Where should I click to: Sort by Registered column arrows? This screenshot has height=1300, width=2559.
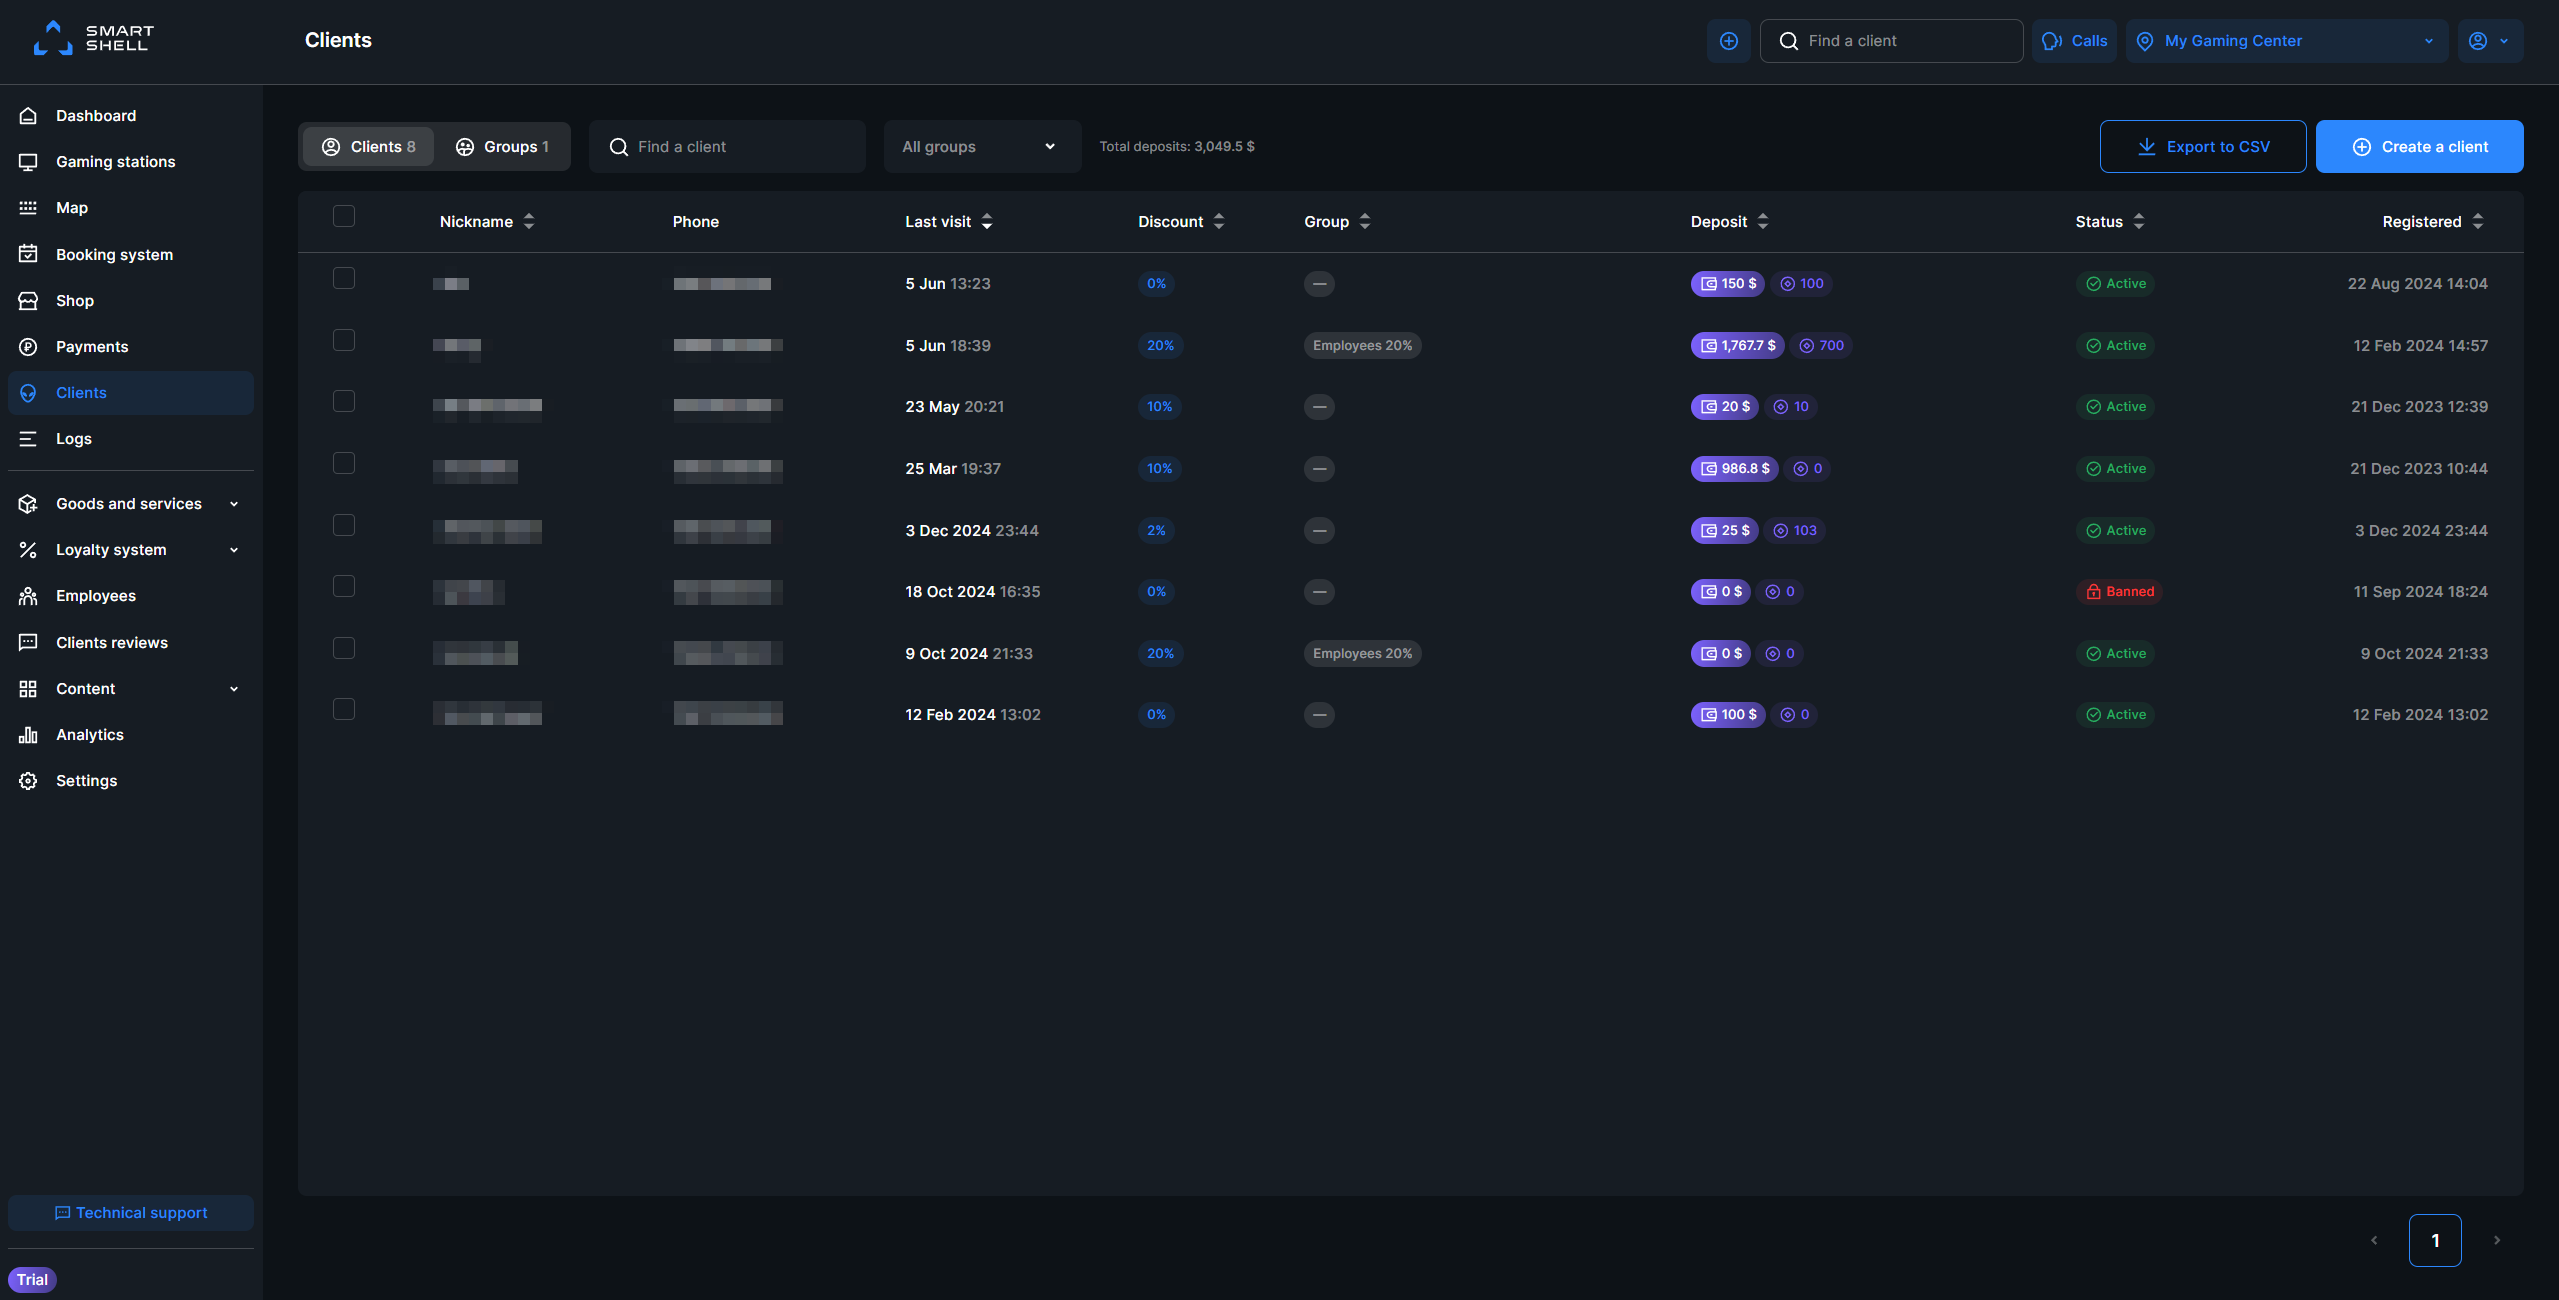point(2478,222)
